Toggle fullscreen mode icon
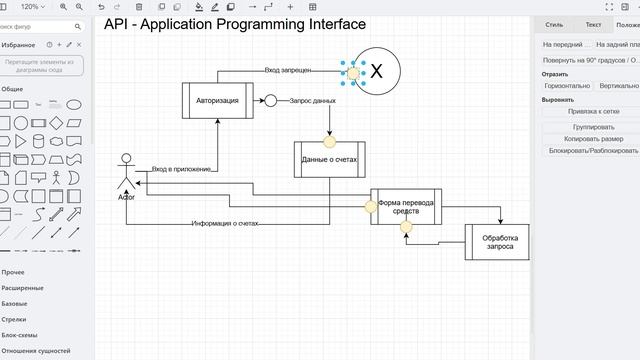The height and width of the screenshot is (360, 640). click(609, 7)
